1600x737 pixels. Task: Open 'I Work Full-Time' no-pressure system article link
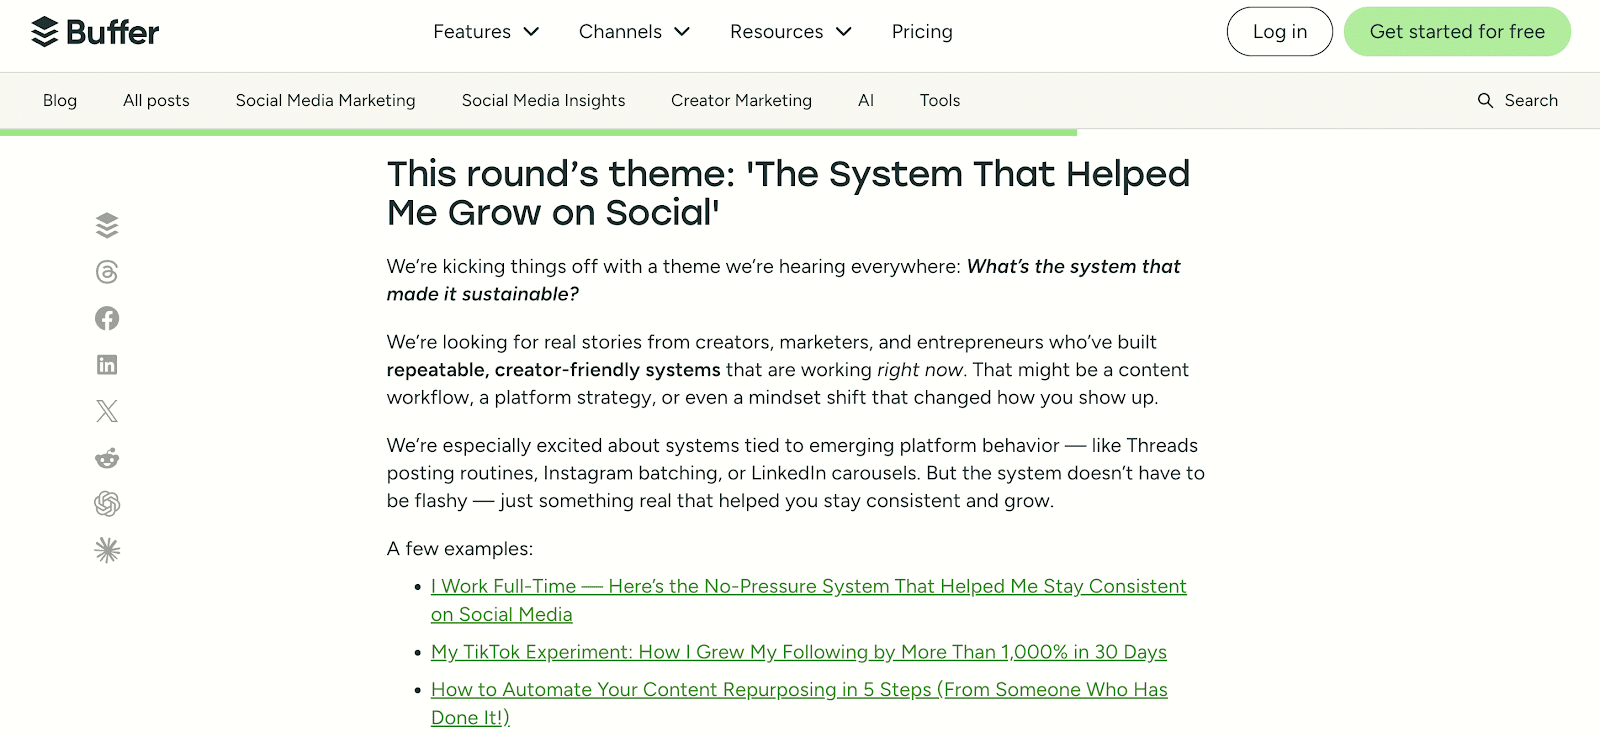coord(808,600)
